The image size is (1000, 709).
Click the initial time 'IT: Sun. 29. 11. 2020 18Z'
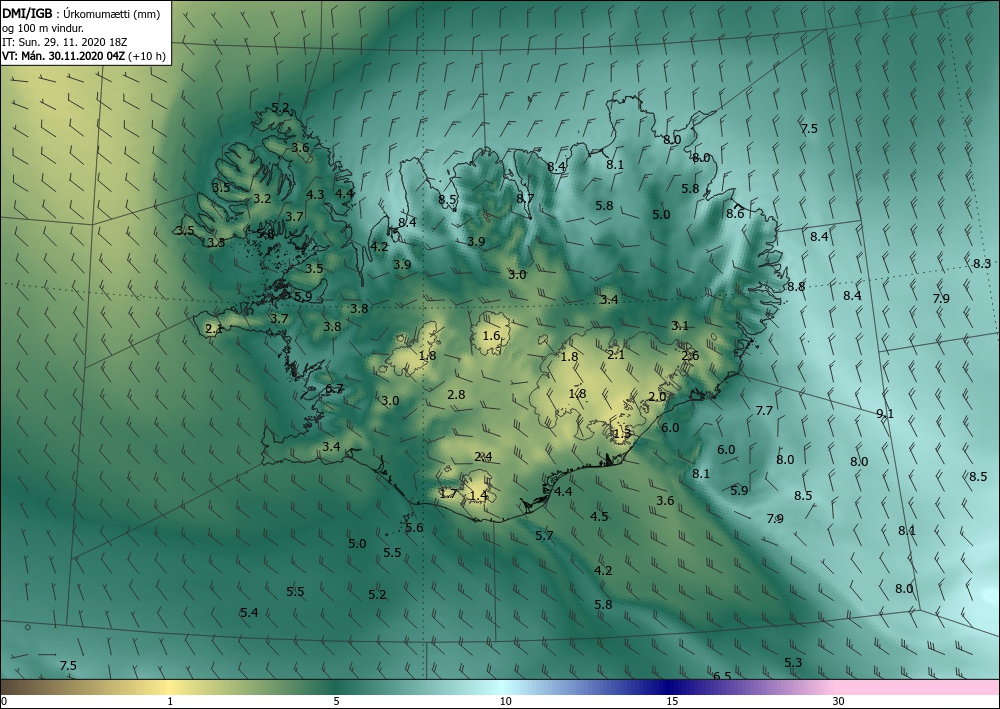click(x=65, y=42)
